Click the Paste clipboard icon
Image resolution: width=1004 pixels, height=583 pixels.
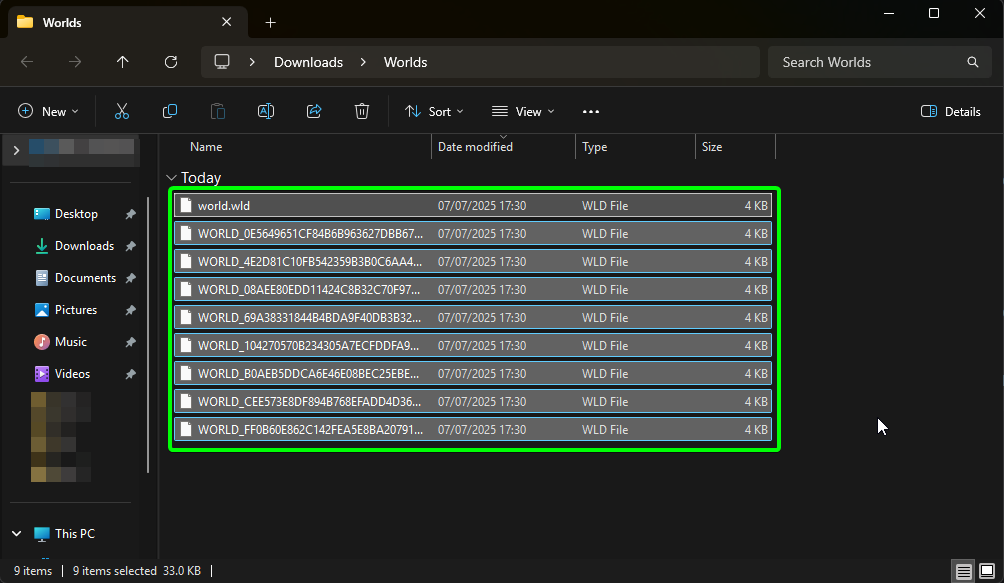point(218,111)
